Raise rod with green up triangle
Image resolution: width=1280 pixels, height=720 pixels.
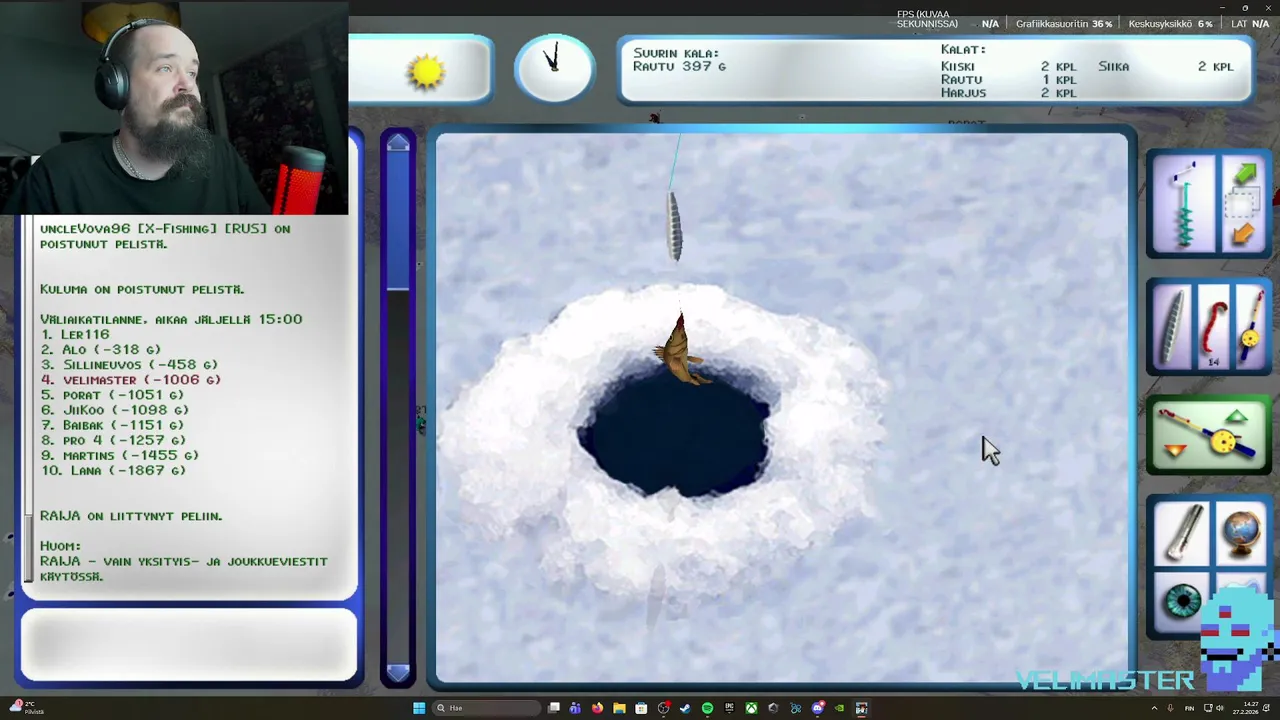coord(1237,416)
